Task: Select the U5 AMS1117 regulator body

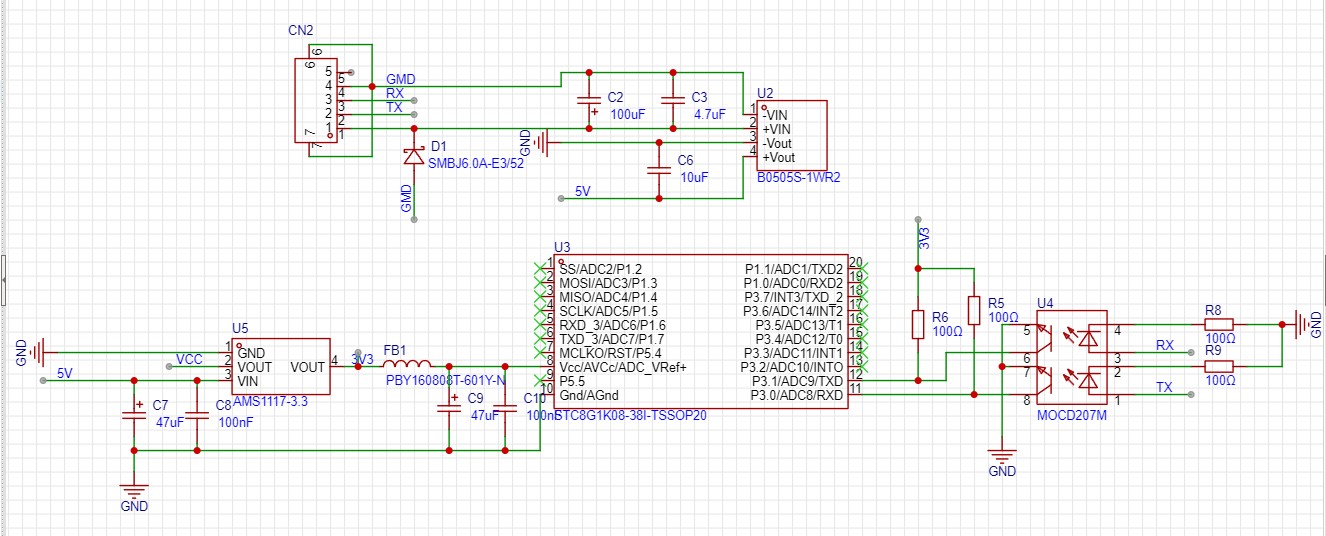Action: click(280, 367)
